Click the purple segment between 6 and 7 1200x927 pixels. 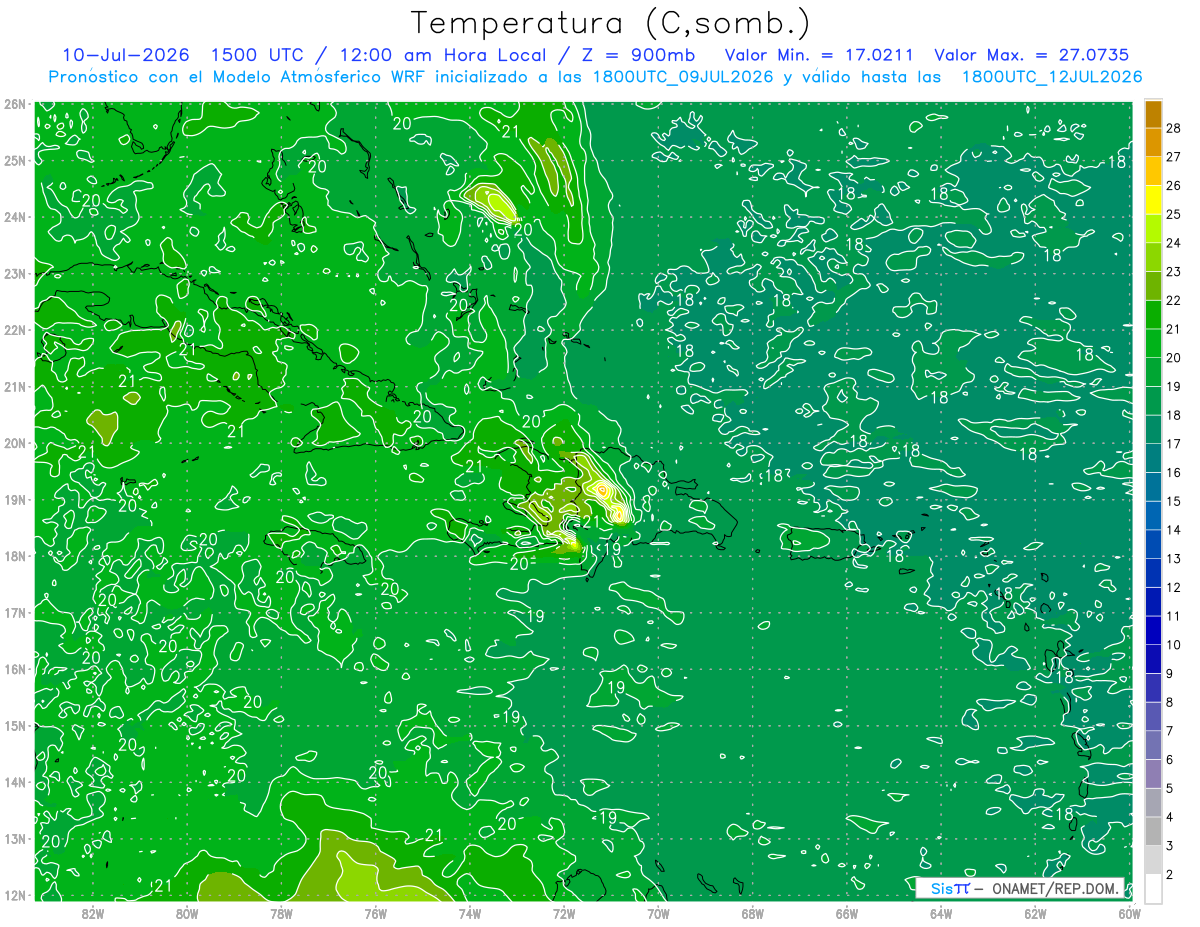[1153, 745]
